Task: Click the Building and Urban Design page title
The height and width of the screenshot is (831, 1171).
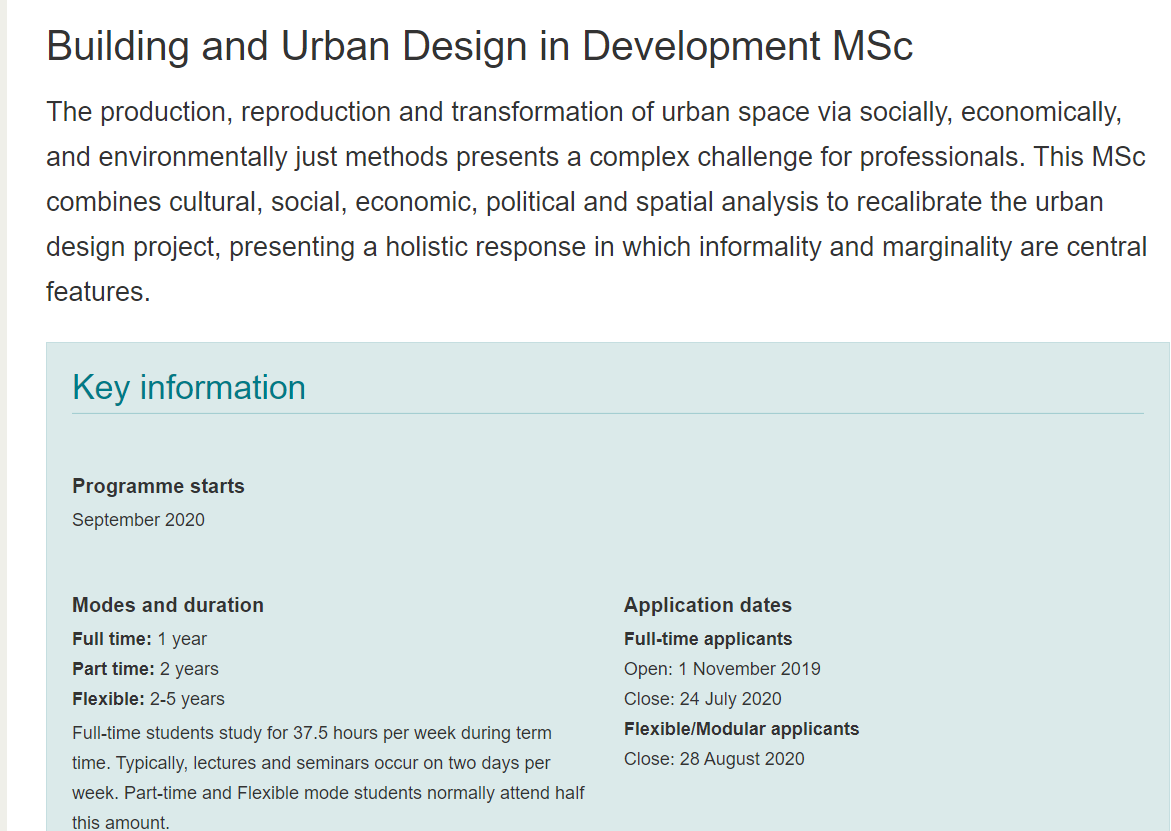Action: pyautogui.click(x=479, y=47)
